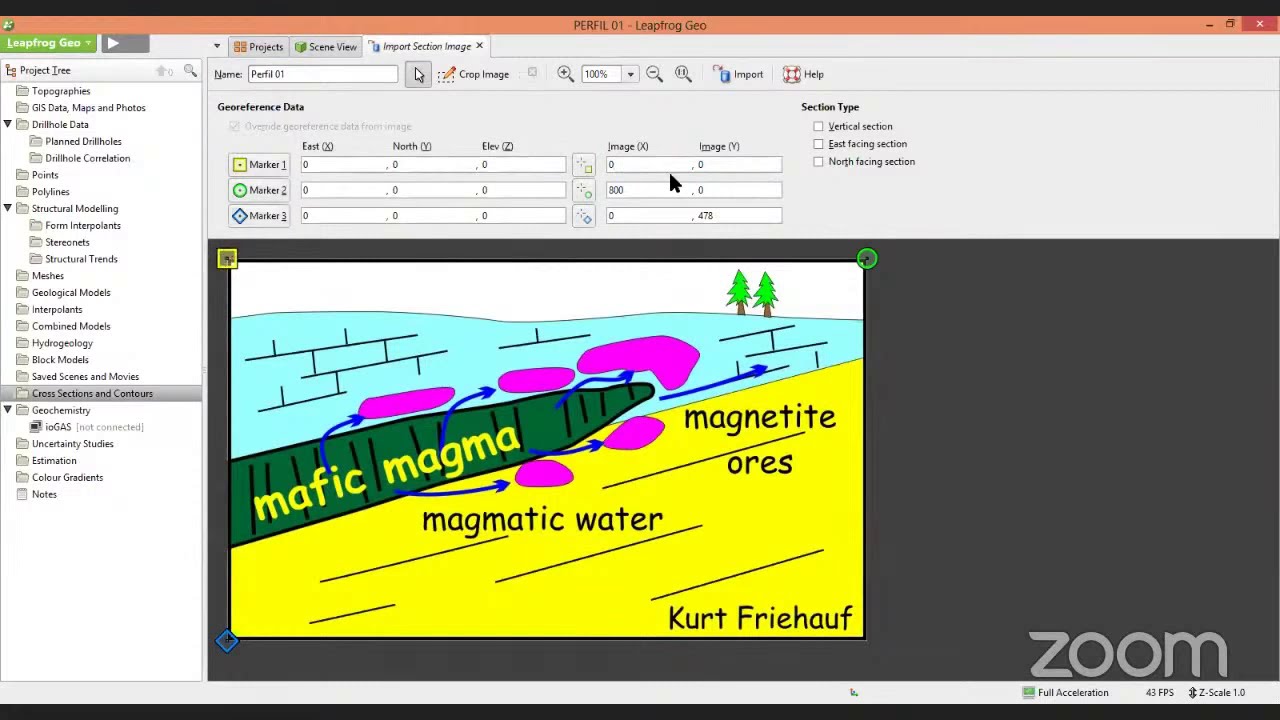Click the Marker 3 copy-coordinates icon
Viewport: 1280px width, 720px height.
coord(584,216)
